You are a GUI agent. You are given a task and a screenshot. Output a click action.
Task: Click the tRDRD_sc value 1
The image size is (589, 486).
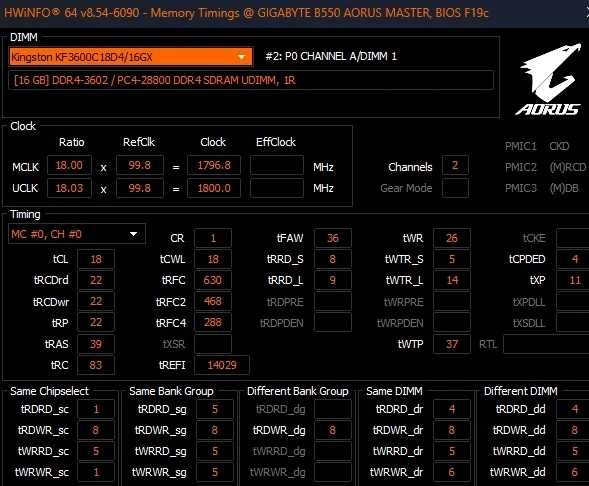[x=96, y=409]
